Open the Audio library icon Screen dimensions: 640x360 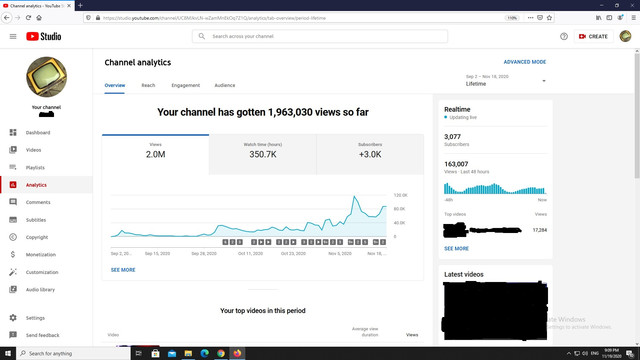pos(13,289)
